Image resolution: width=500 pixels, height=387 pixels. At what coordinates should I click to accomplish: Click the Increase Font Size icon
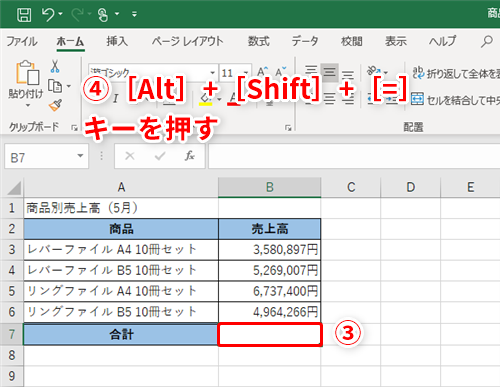pos(262,72)
